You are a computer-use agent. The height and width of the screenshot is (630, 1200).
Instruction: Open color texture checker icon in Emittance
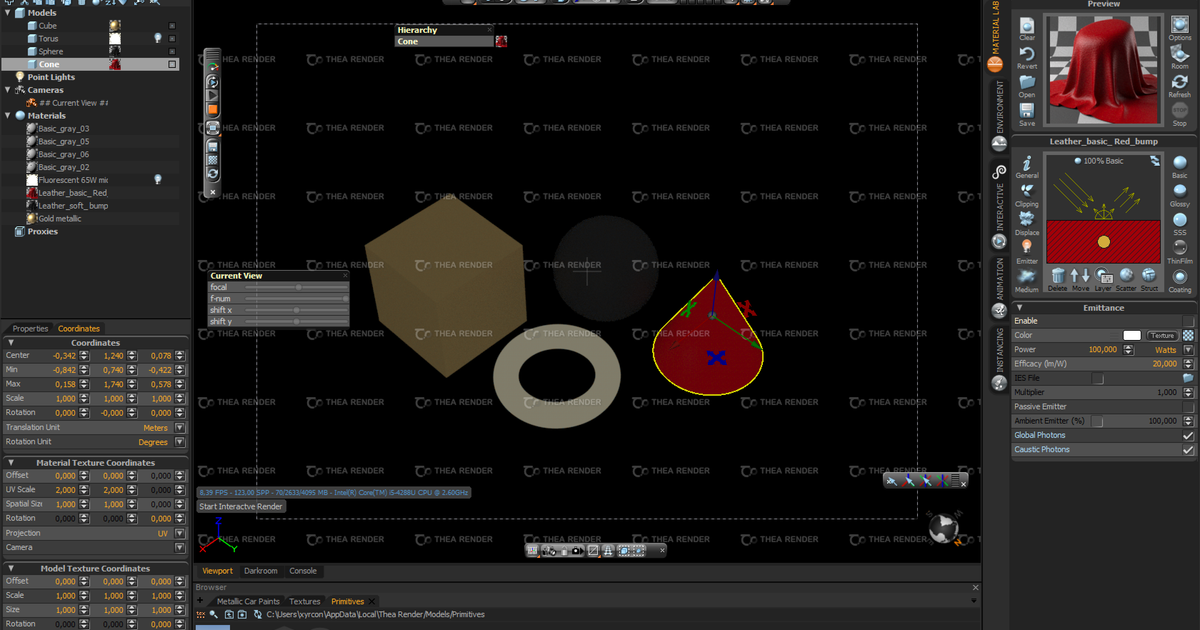pyautogui.click(x=1188, y=336)
